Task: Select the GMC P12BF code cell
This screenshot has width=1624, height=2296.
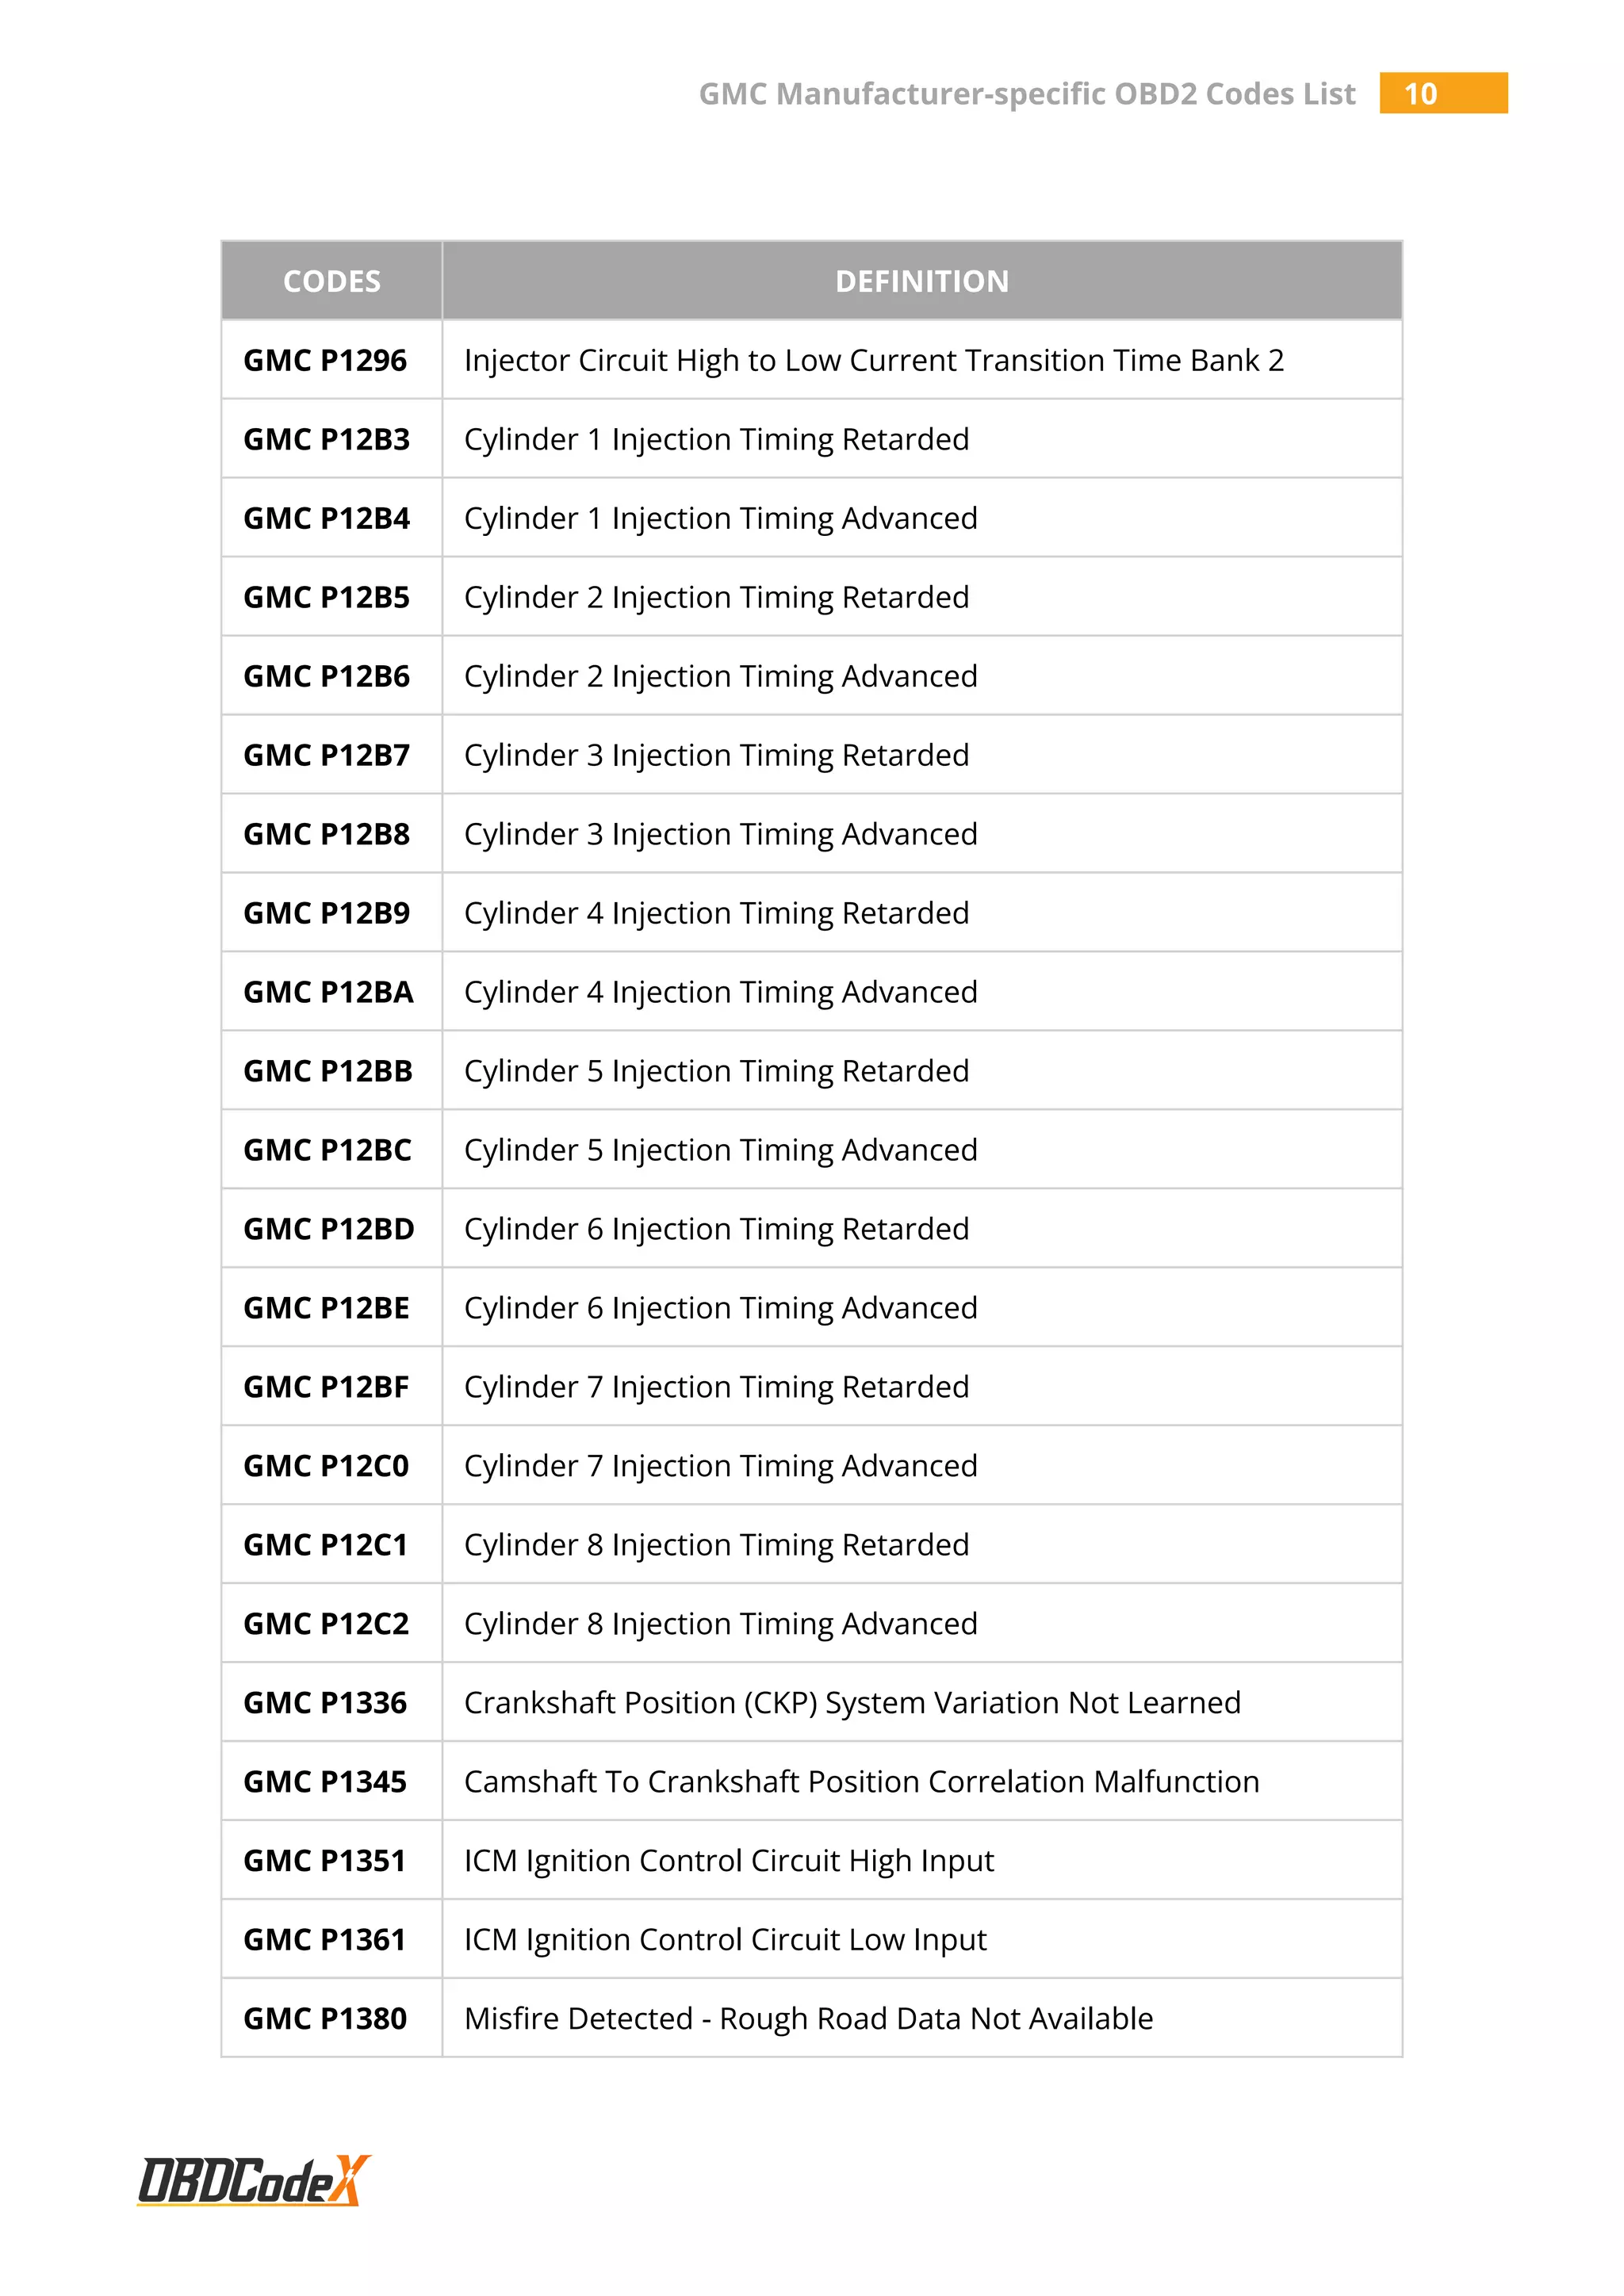Action: pyautogui.click(x=332, y=1387)
